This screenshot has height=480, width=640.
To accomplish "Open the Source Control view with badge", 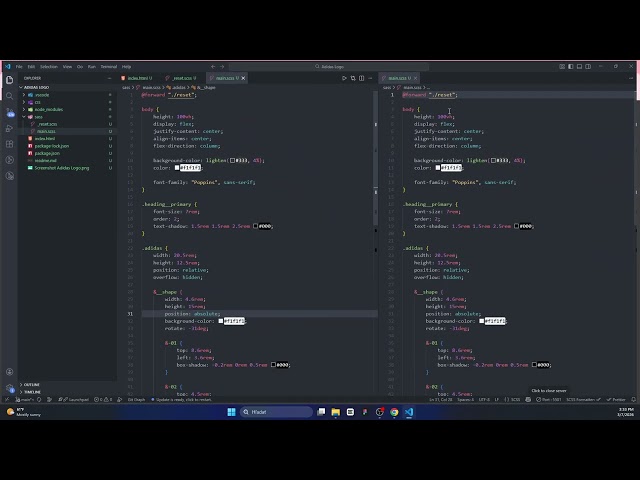I will click(10, 112).
